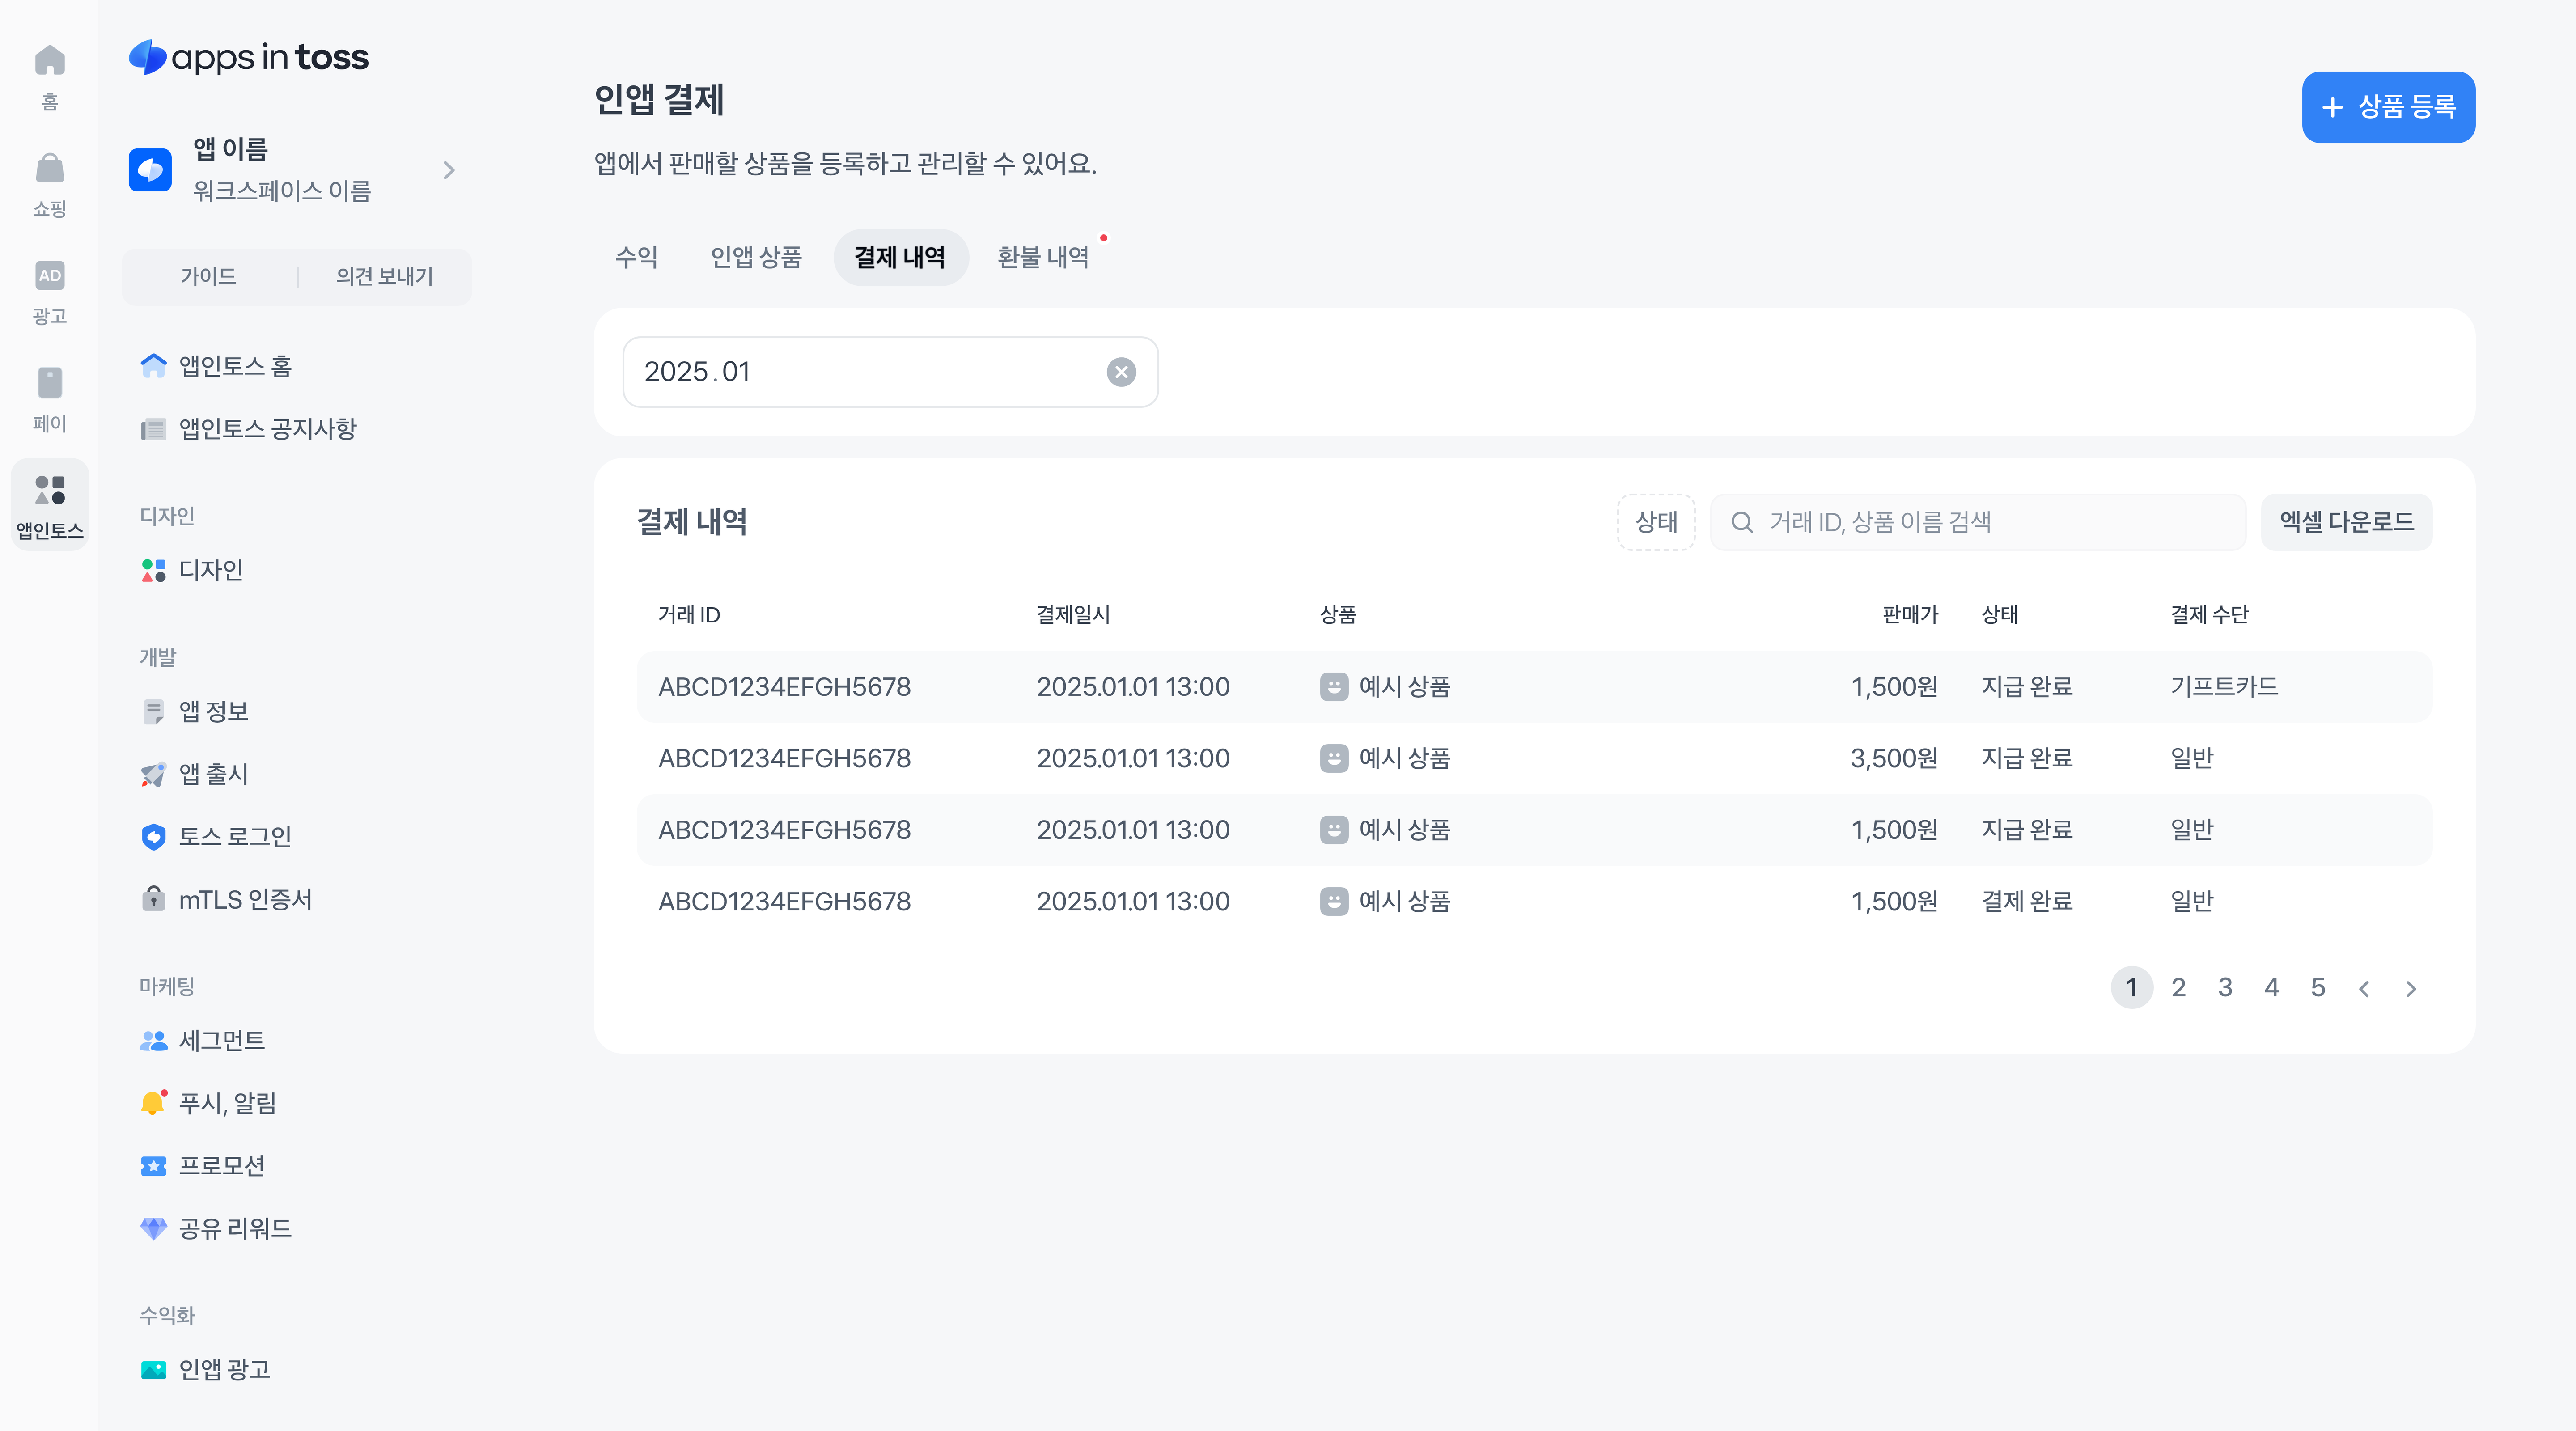The height and width of the screenshot is (1431, 2576).
Task: Open the shopping bag icon section
Action: [49, 169]
